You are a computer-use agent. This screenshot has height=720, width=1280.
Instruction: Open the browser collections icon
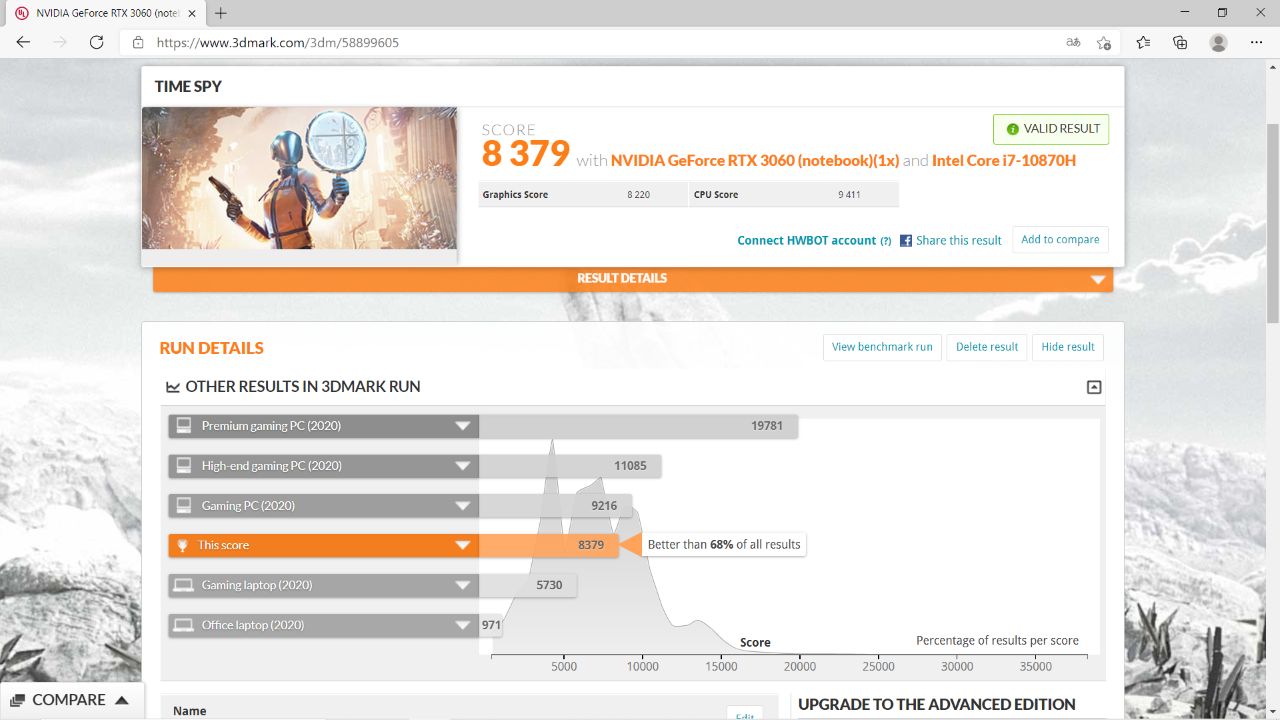click(1180, 42)
